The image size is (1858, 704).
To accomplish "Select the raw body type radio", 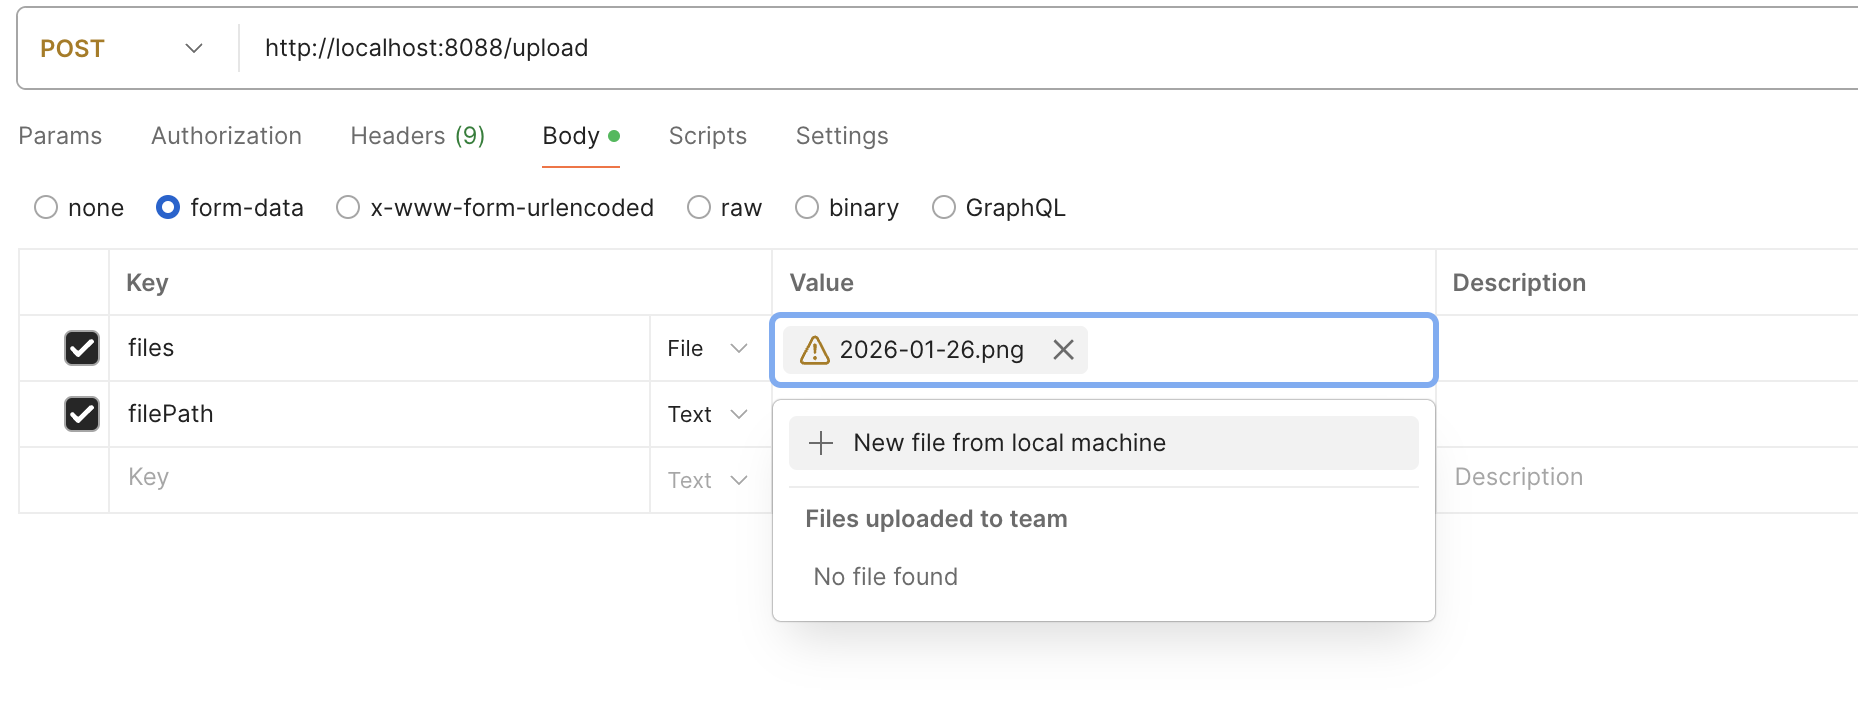I will tap(699, 207).
